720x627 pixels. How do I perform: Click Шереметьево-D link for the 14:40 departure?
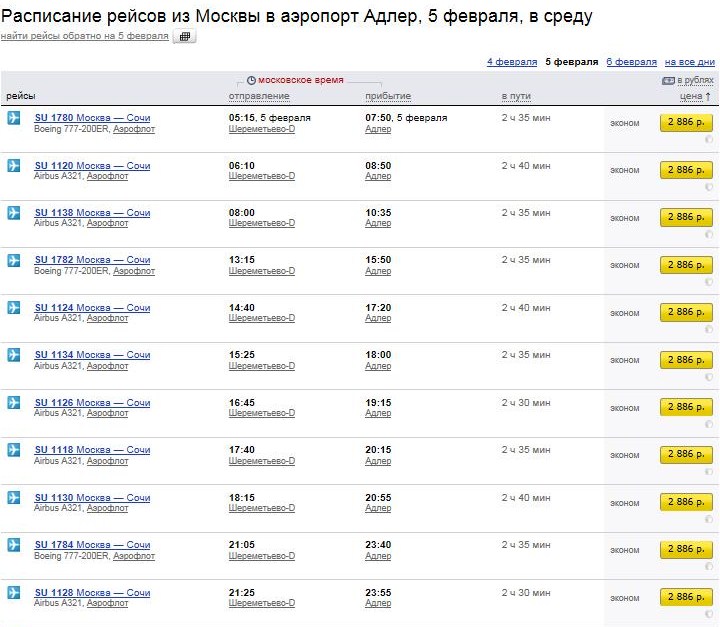coord(262,318)
